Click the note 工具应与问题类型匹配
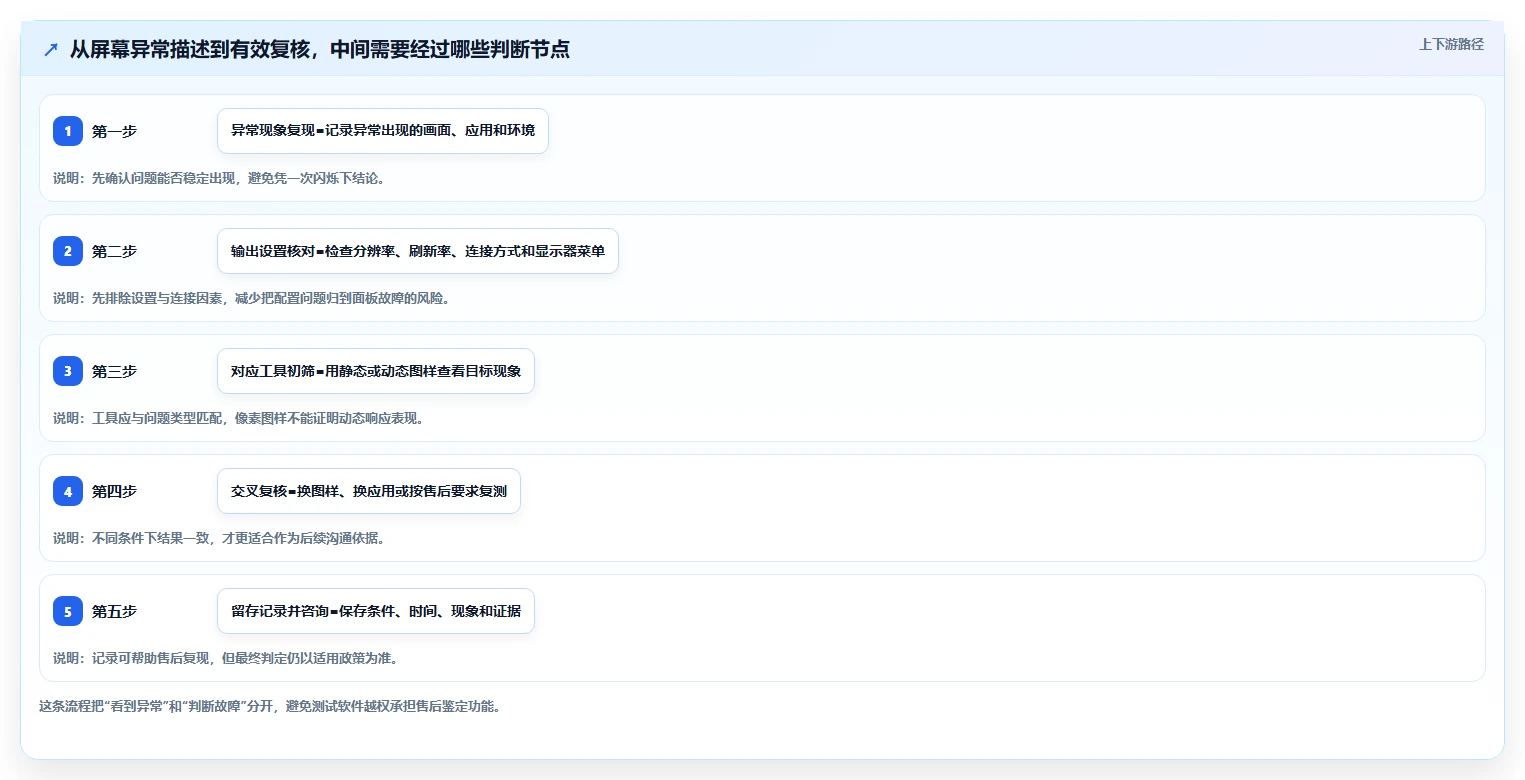This screenshot has width=1525, height=780. click(239, 418)
